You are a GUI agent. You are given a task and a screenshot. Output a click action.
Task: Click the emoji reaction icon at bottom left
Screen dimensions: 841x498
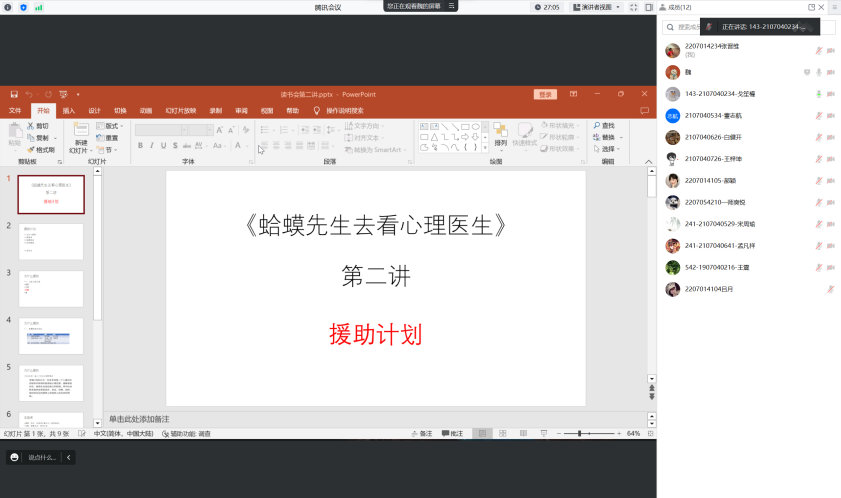pos(15,457)
